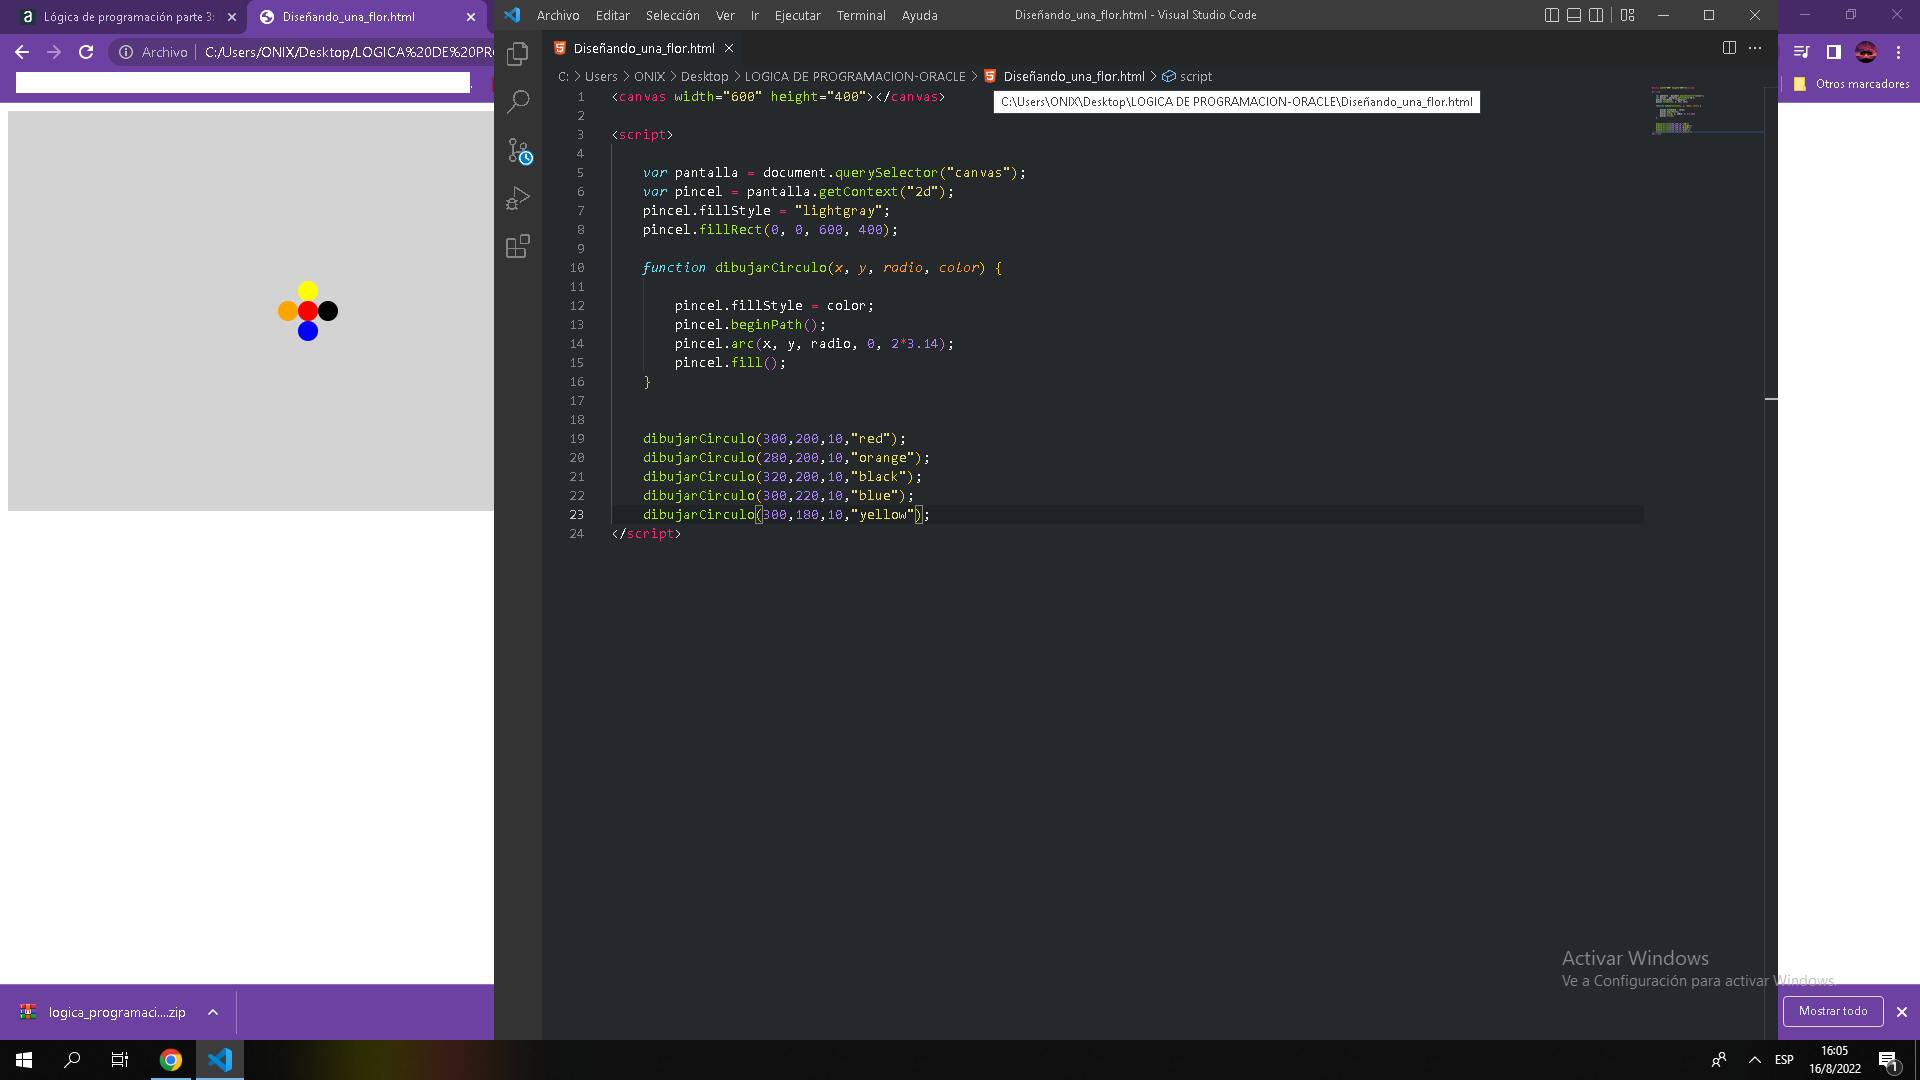Open Chrome three-dot menu
The image size is (1920, 1080).
[x=1899, y=52]
